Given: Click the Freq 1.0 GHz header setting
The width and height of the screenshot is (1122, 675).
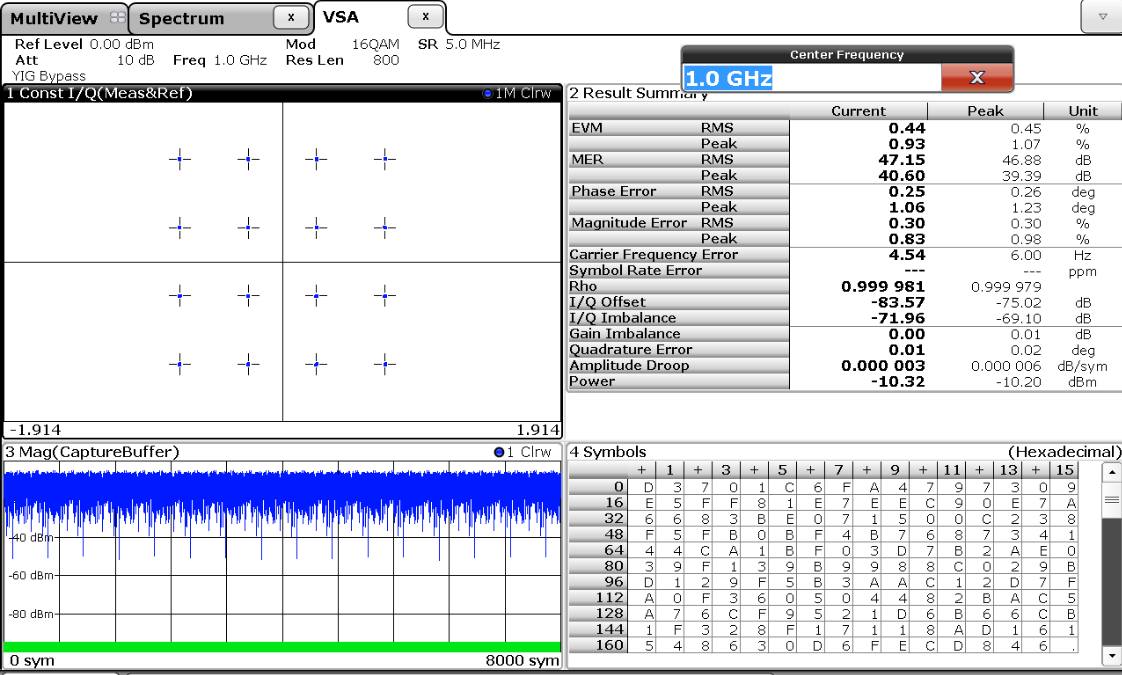Looking at the screenshot, I should 220,60.
